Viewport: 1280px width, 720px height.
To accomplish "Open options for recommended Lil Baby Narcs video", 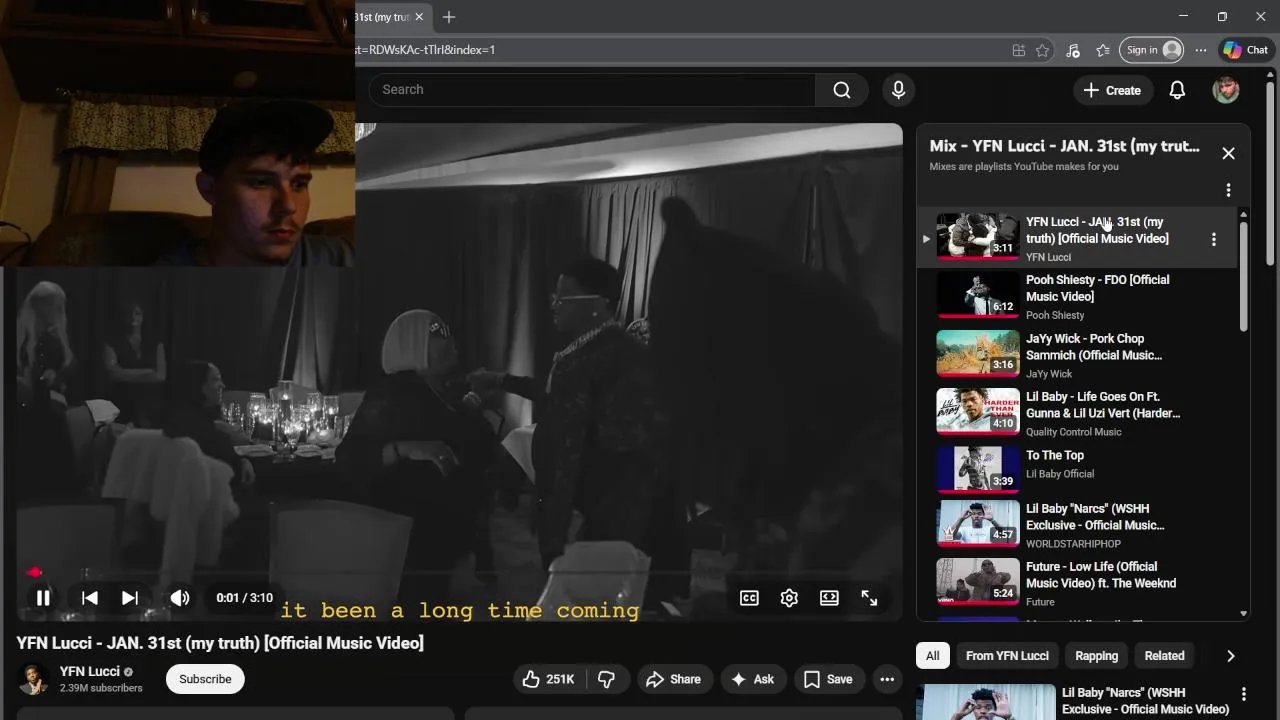I will [x=1243, y=694].
